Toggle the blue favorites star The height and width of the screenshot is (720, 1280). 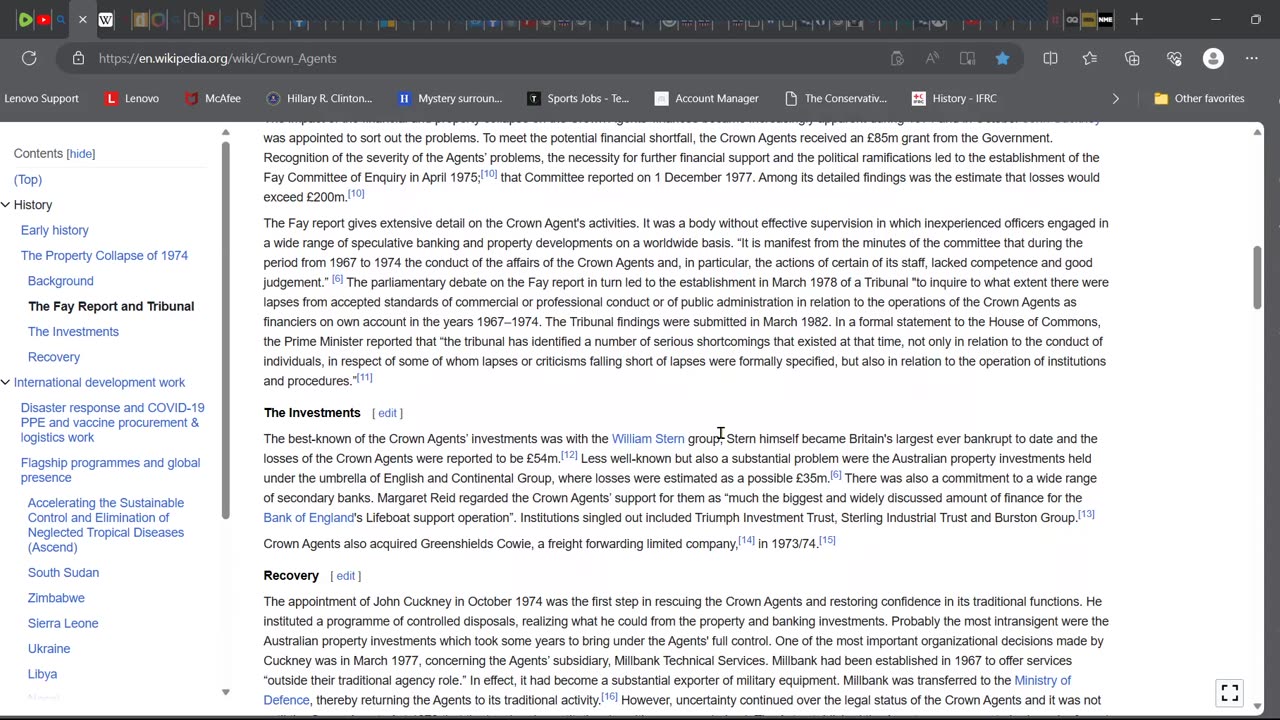[x=1002, y=58]
